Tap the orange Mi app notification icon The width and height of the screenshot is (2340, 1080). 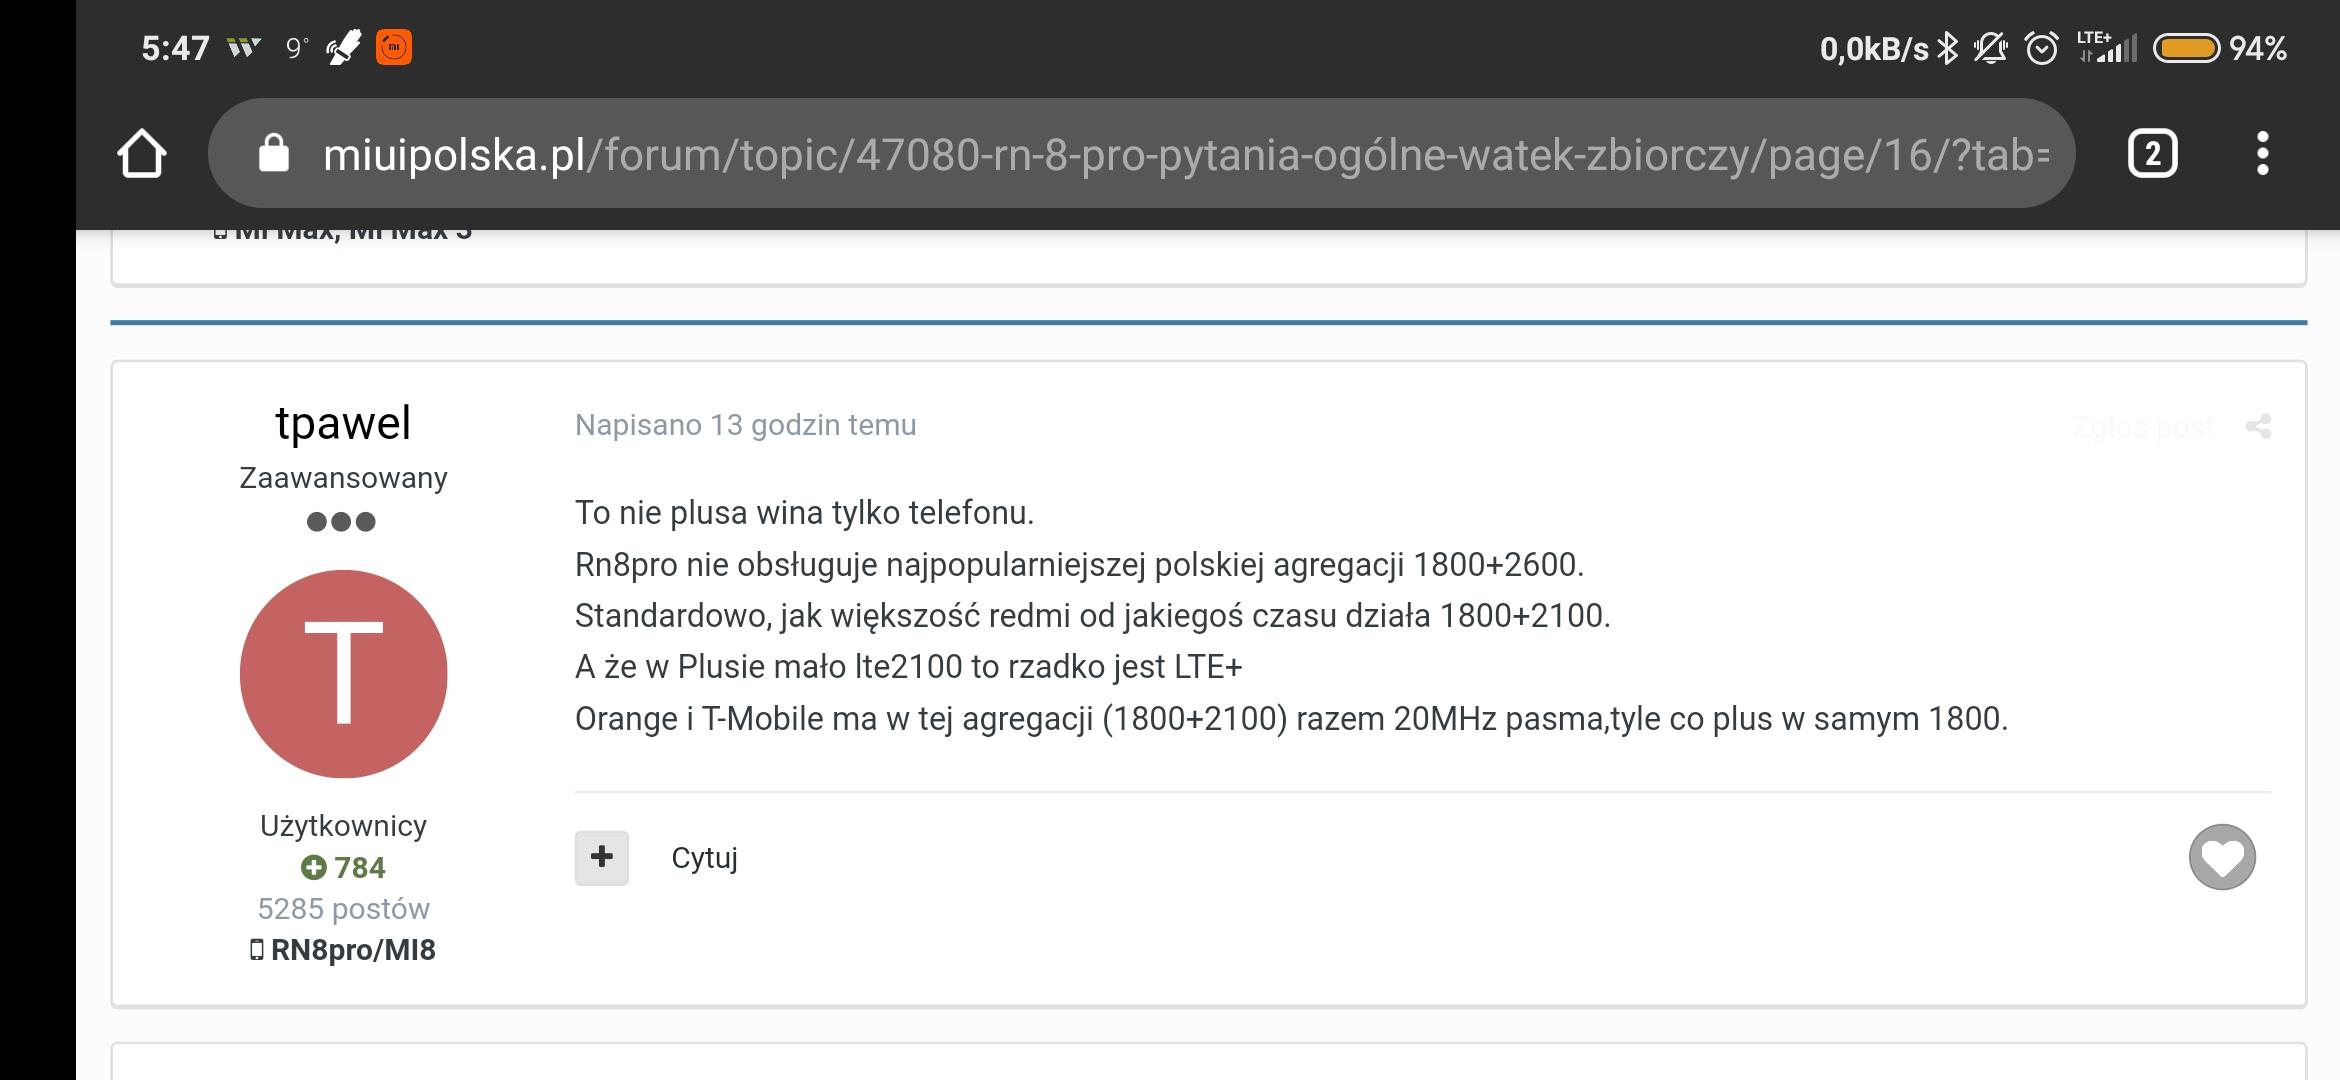tap(394, 47)
